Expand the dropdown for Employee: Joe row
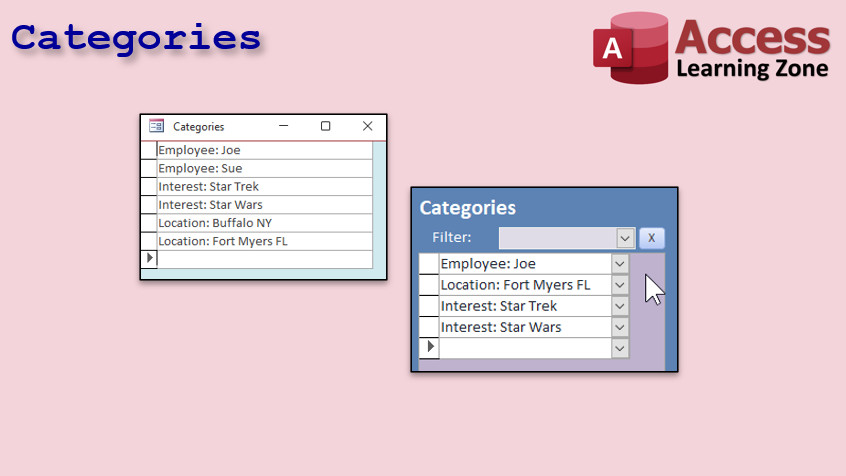 tap(620, 264)
